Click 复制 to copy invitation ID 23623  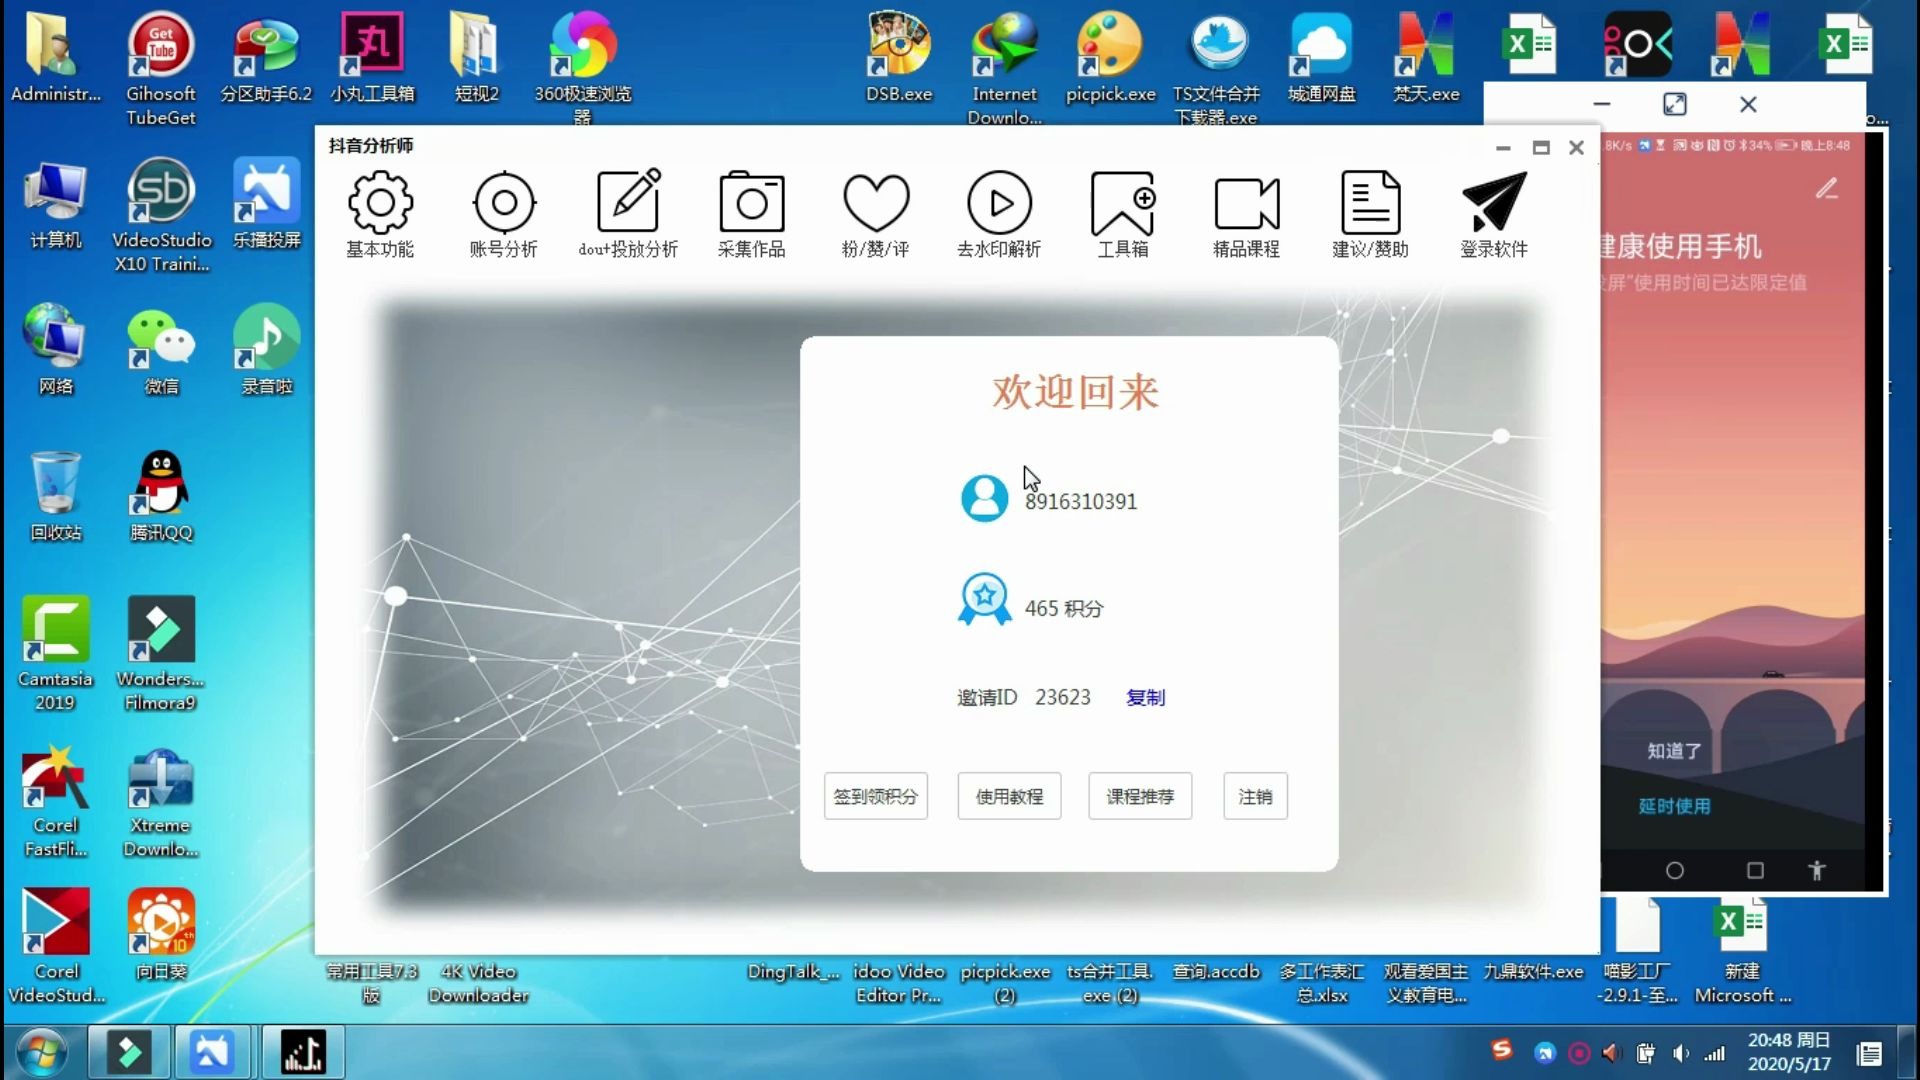click(x=1145, y=697)
